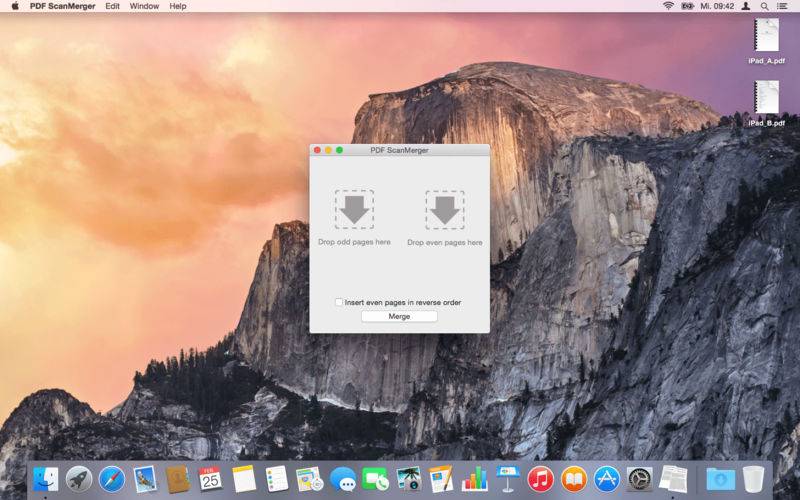Open the Apple menu
Screen dimensions: 800x500
pos(15,6)
